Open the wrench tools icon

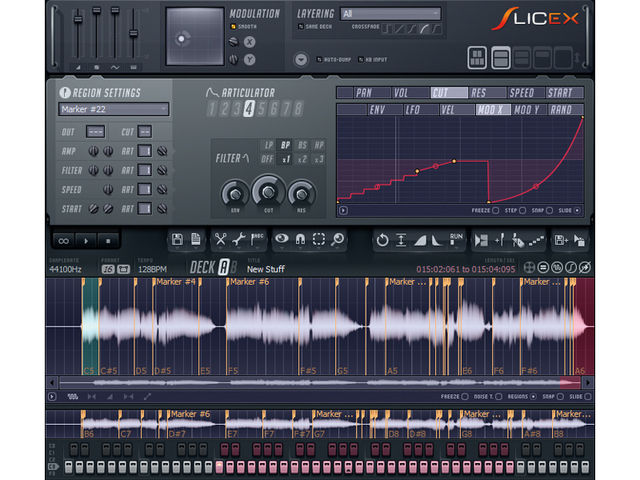pos(239,239)
